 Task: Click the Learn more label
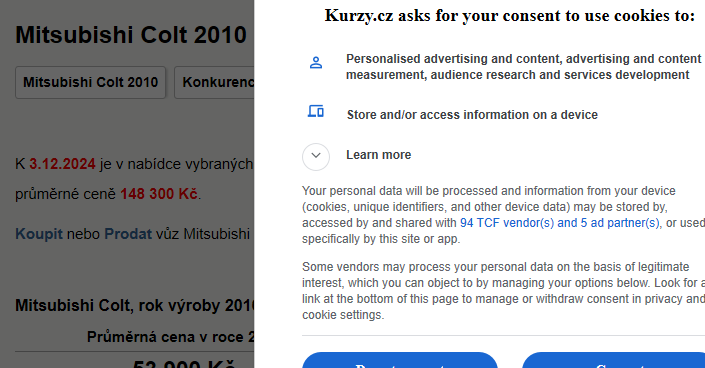click(x=378, y=155)
